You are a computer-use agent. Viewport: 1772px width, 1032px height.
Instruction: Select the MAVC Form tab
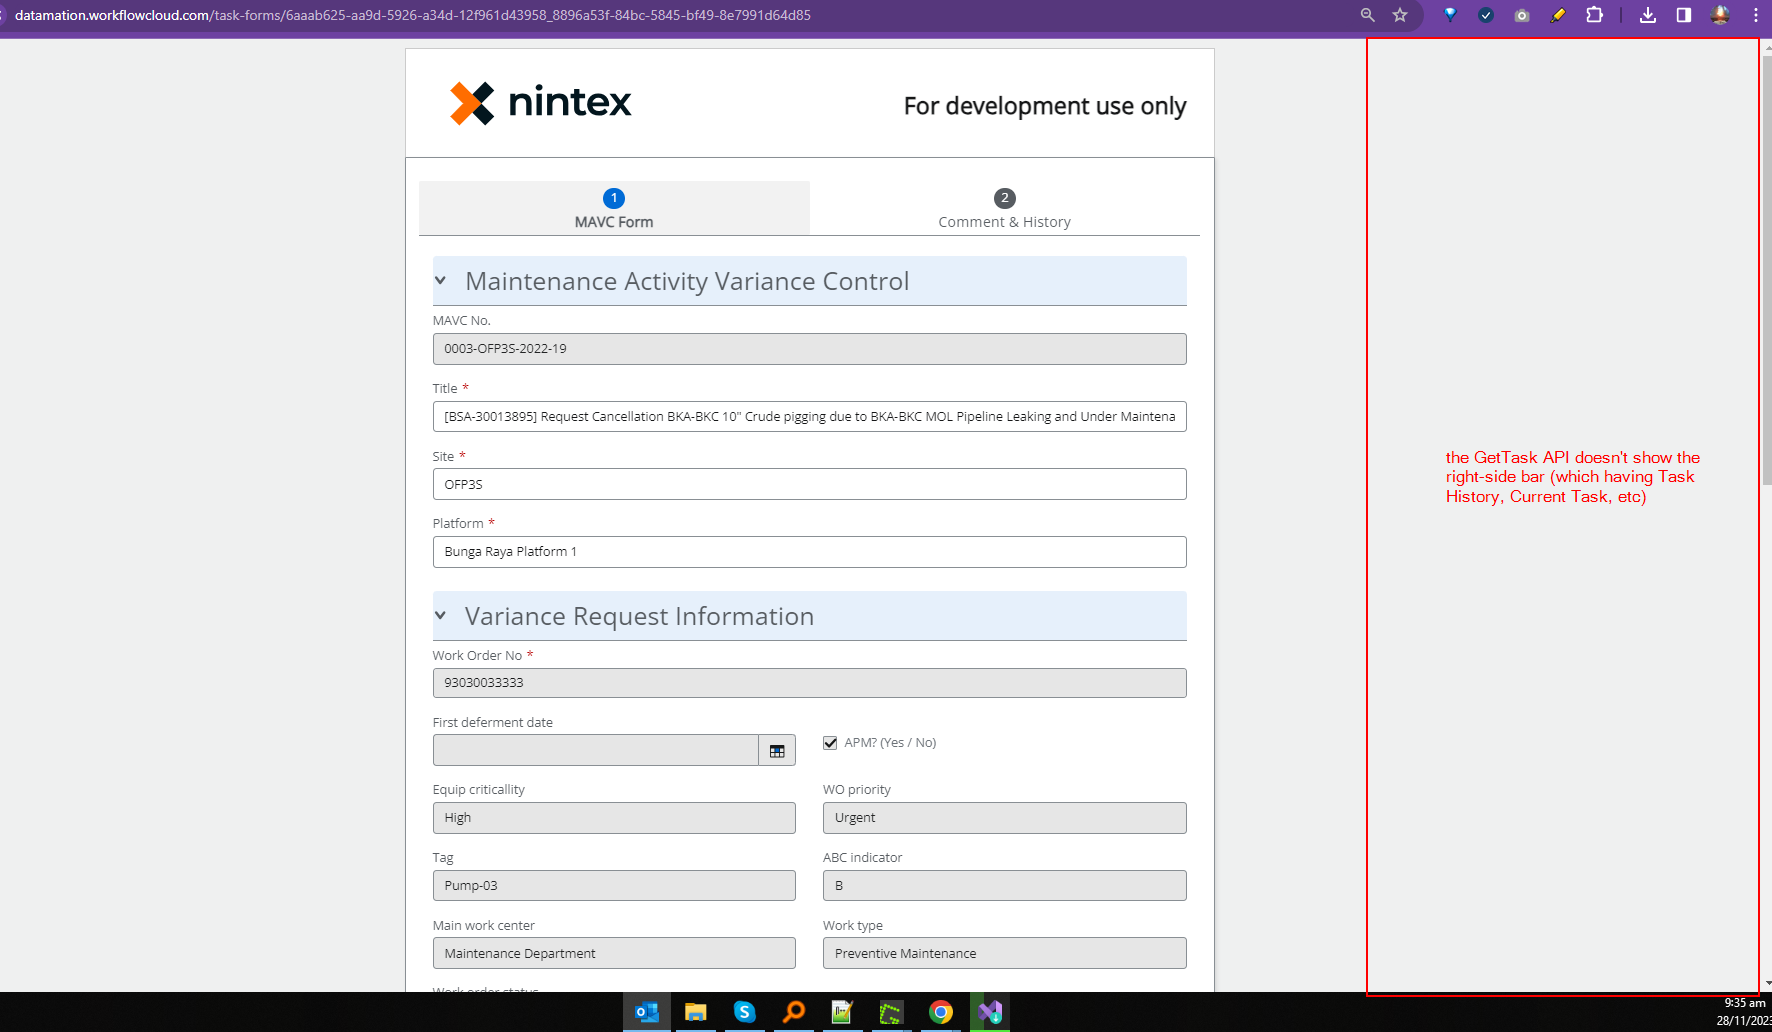point(614,209)
